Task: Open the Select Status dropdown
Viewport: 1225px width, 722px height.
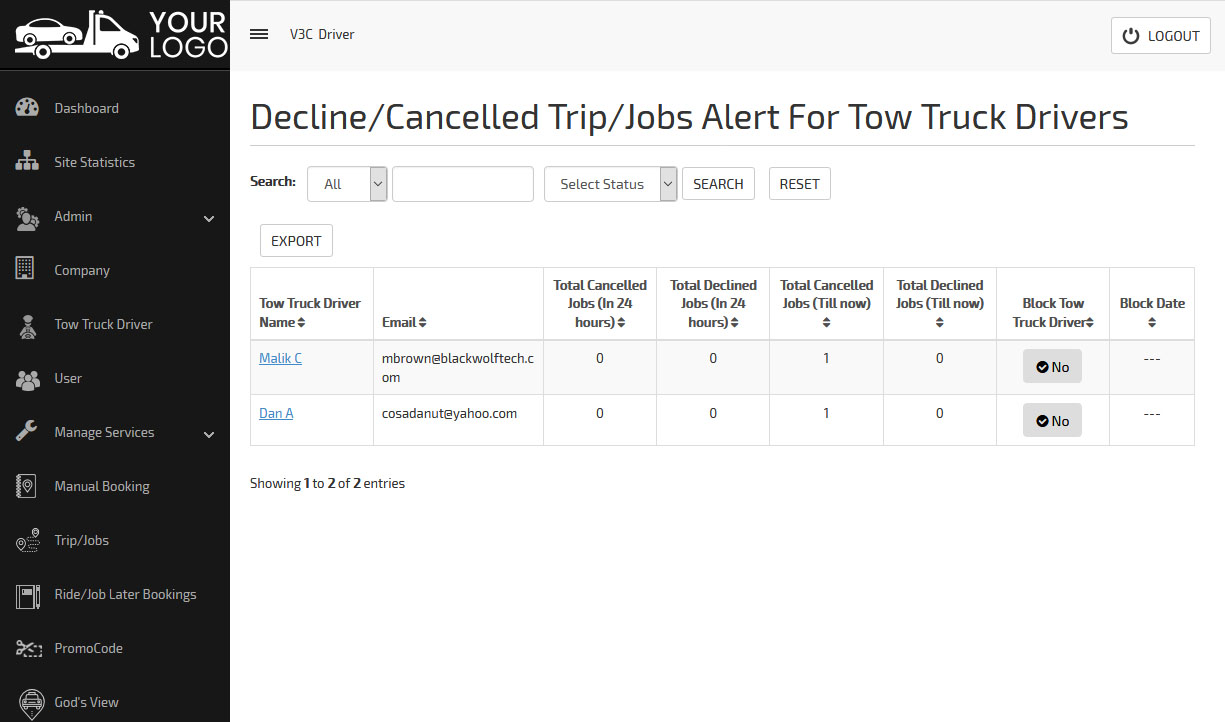Action: [610, 184]
